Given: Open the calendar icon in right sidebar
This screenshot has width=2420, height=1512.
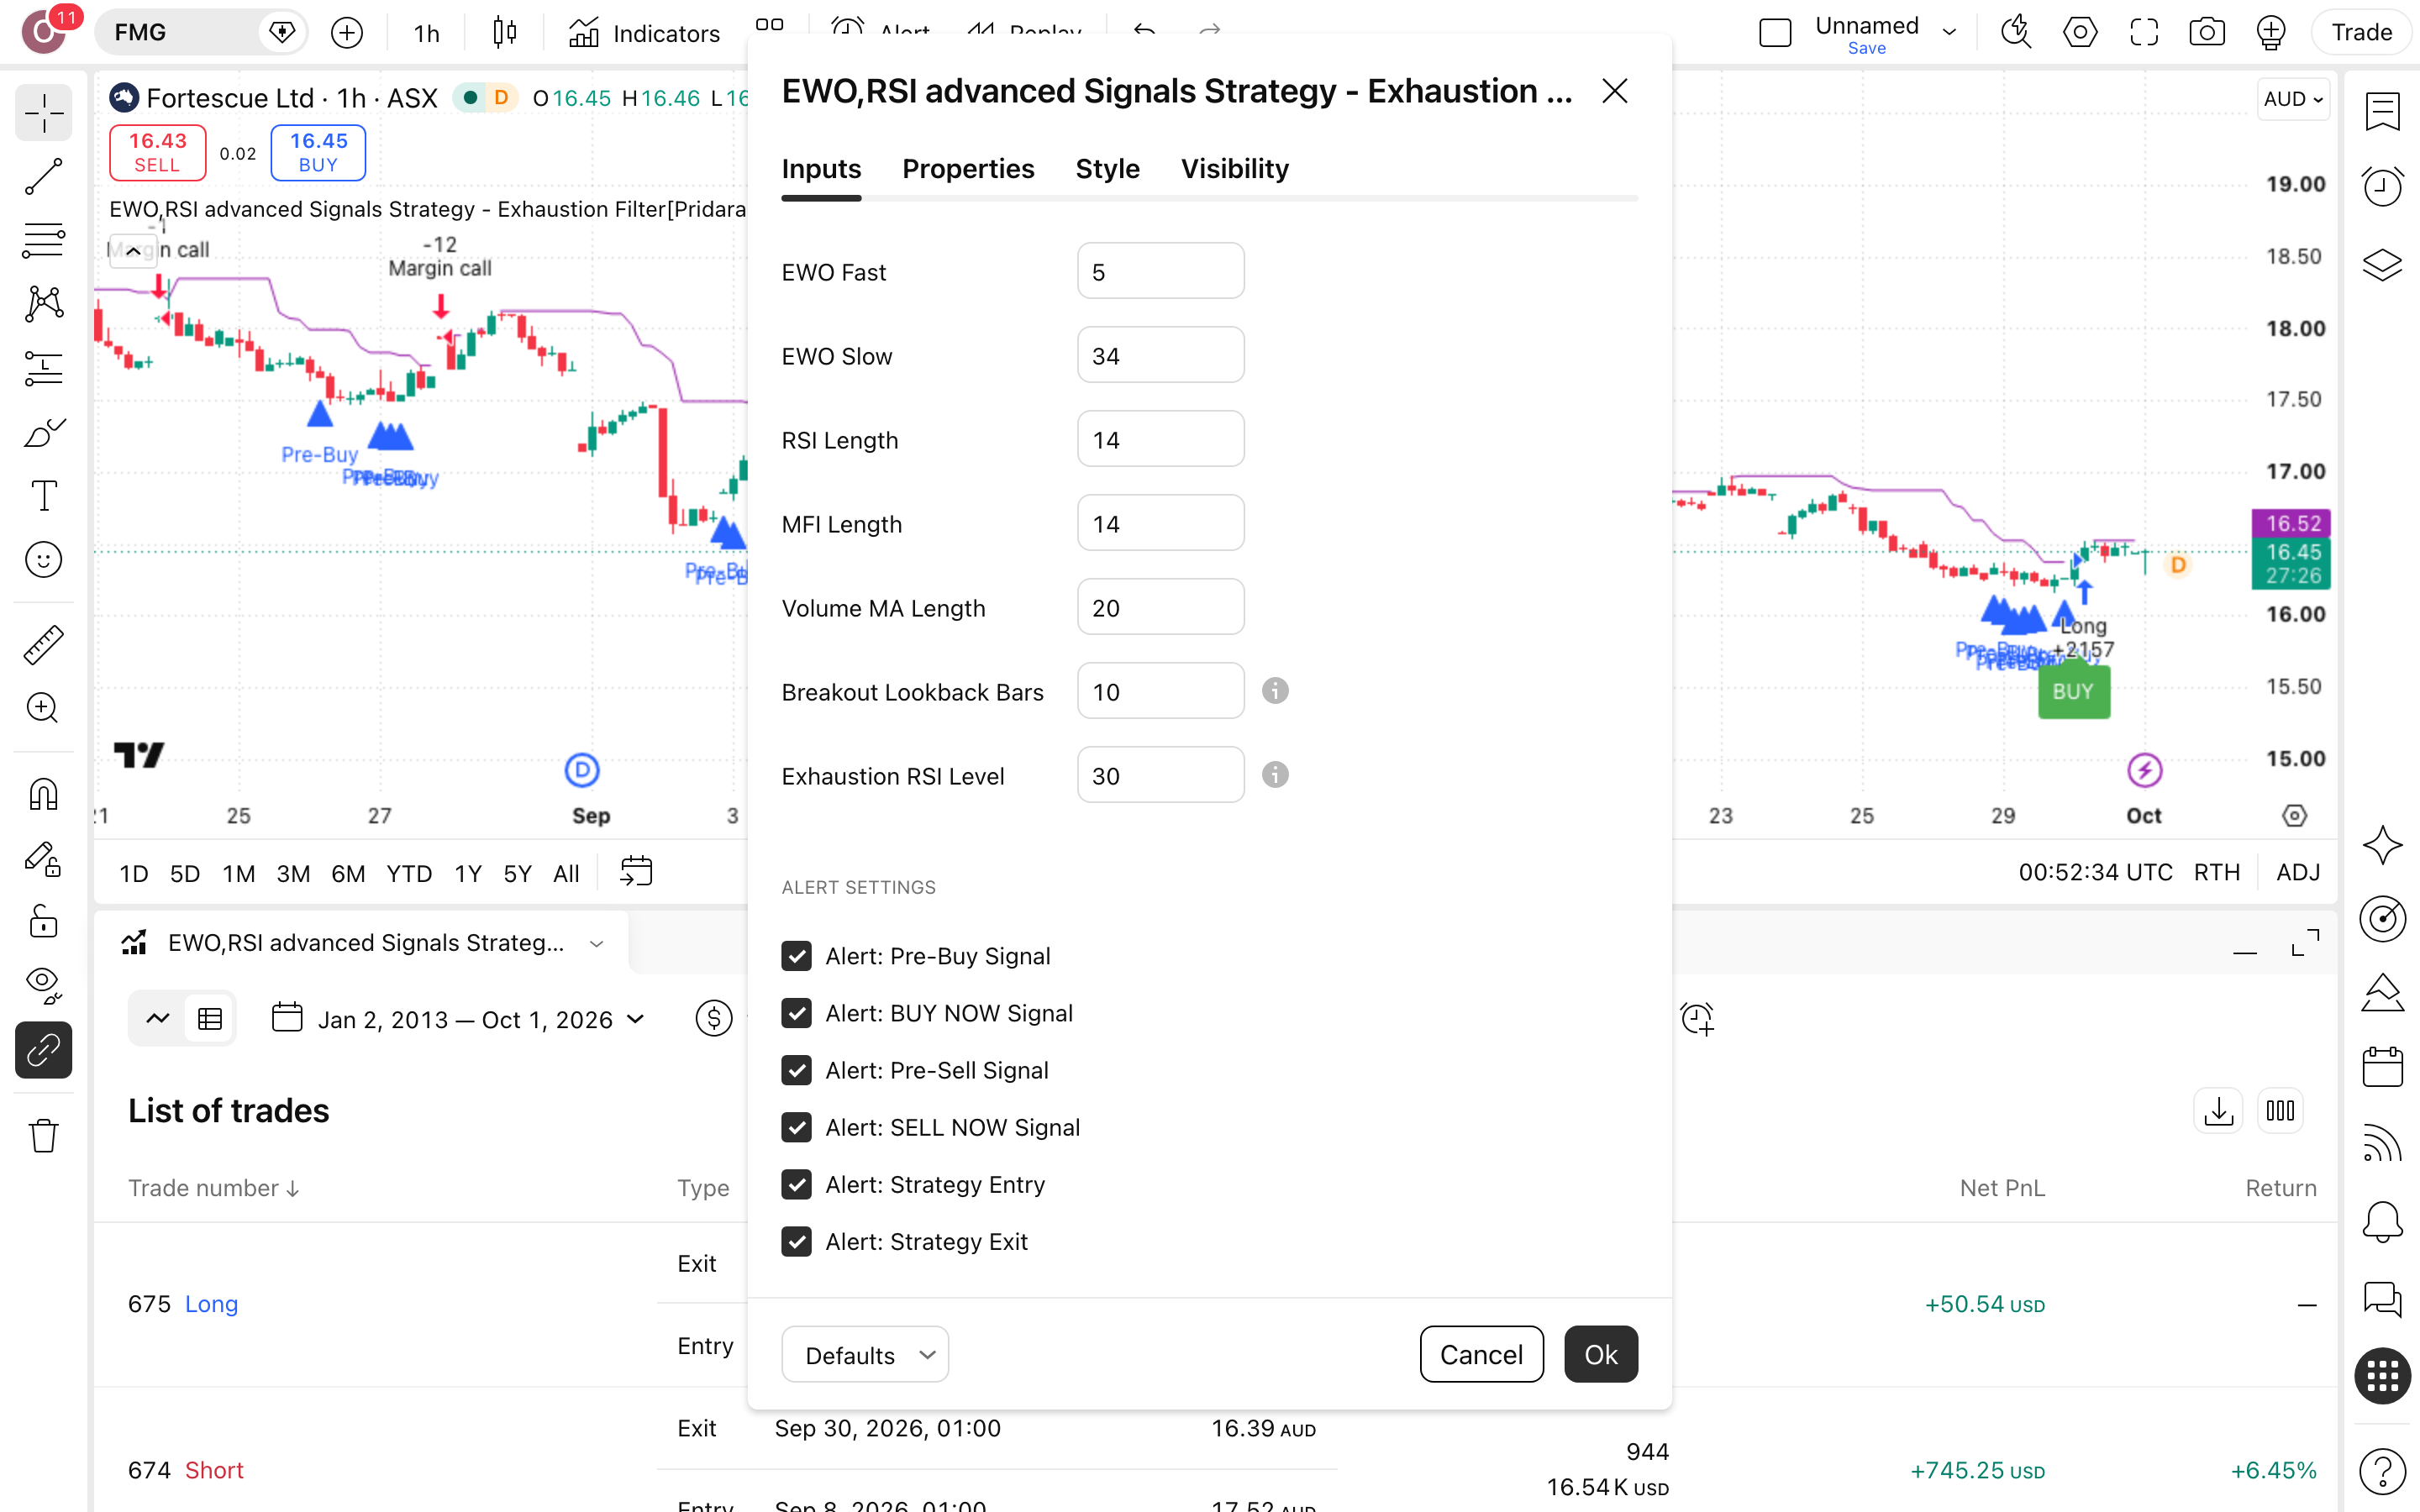Looking at the screenshot, I should (x=2382, y=1066).
